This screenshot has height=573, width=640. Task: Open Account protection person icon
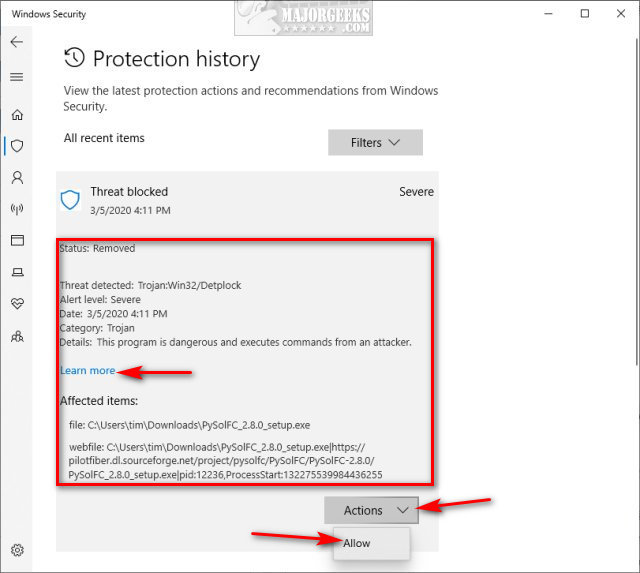coord(17,178)
